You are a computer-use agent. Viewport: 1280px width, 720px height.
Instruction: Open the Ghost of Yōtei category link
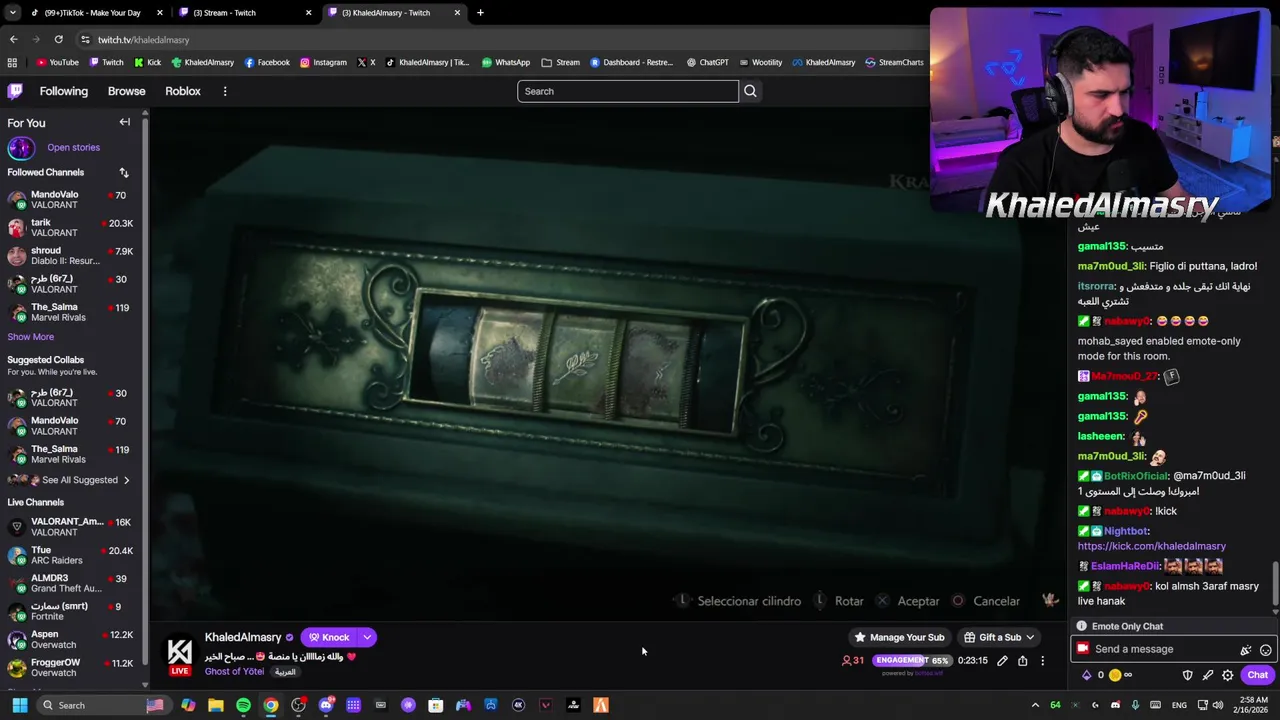[234, 671]
